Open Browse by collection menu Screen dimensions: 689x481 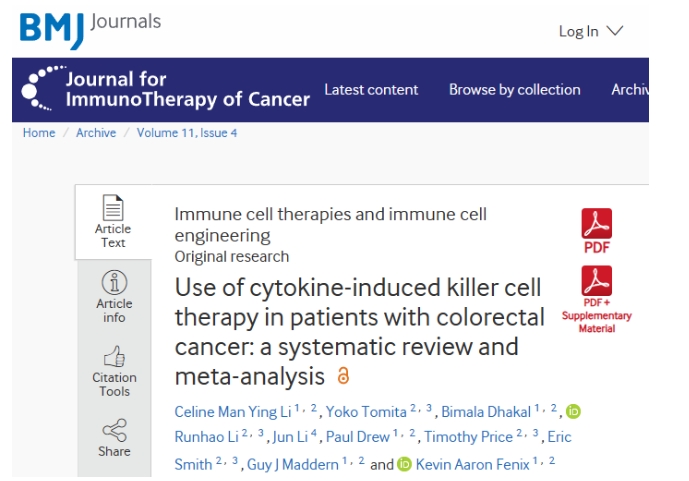515,90
